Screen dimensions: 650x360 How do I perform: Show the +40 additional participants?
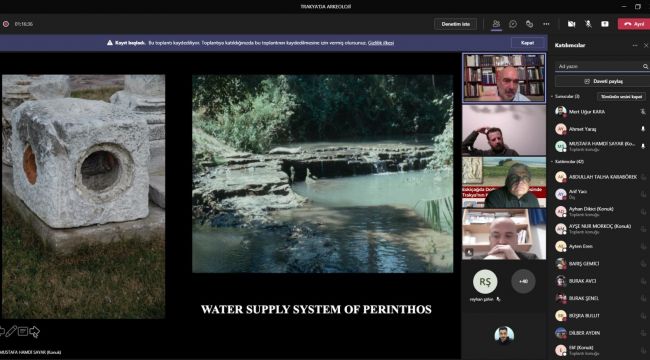[523, 282]
